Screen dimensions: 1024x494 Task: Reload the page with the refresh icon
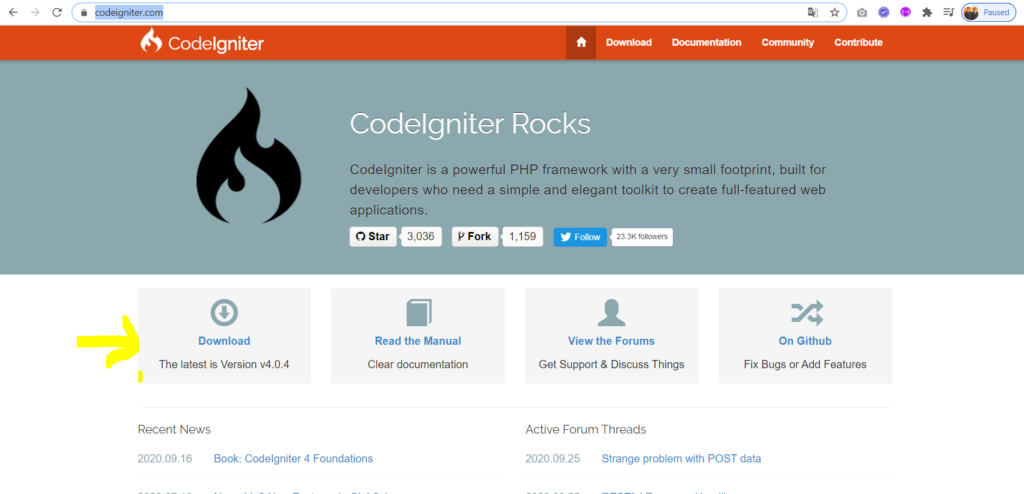tap(57, 13)
